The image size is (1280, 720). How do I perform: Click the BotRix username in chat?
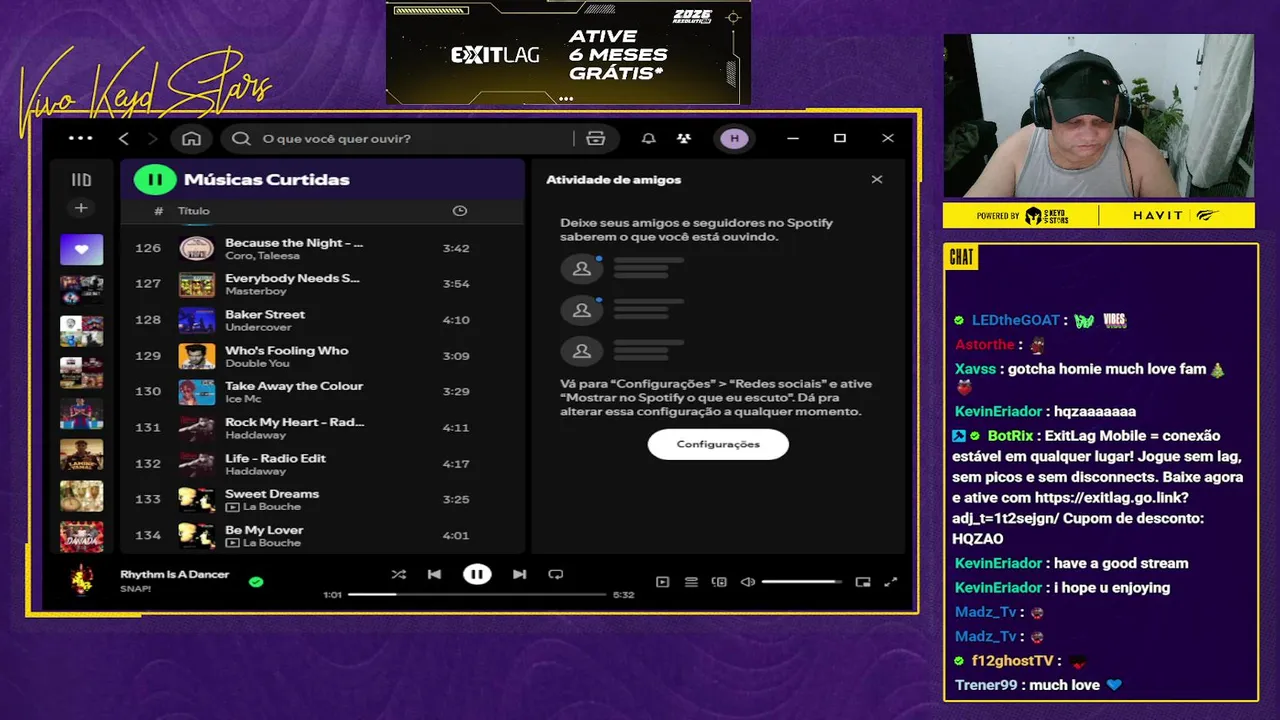pos(1010,436)
